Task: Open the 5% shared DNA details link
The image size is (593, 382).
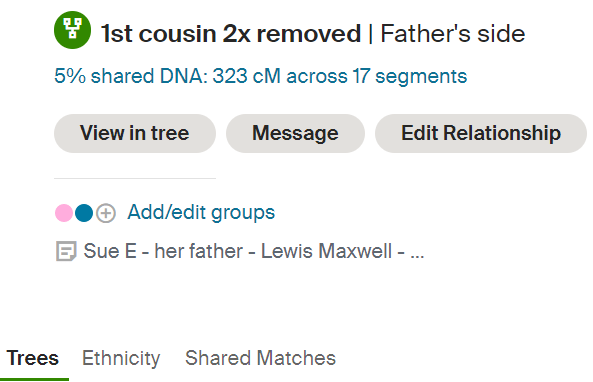Action: pos(261,76)
